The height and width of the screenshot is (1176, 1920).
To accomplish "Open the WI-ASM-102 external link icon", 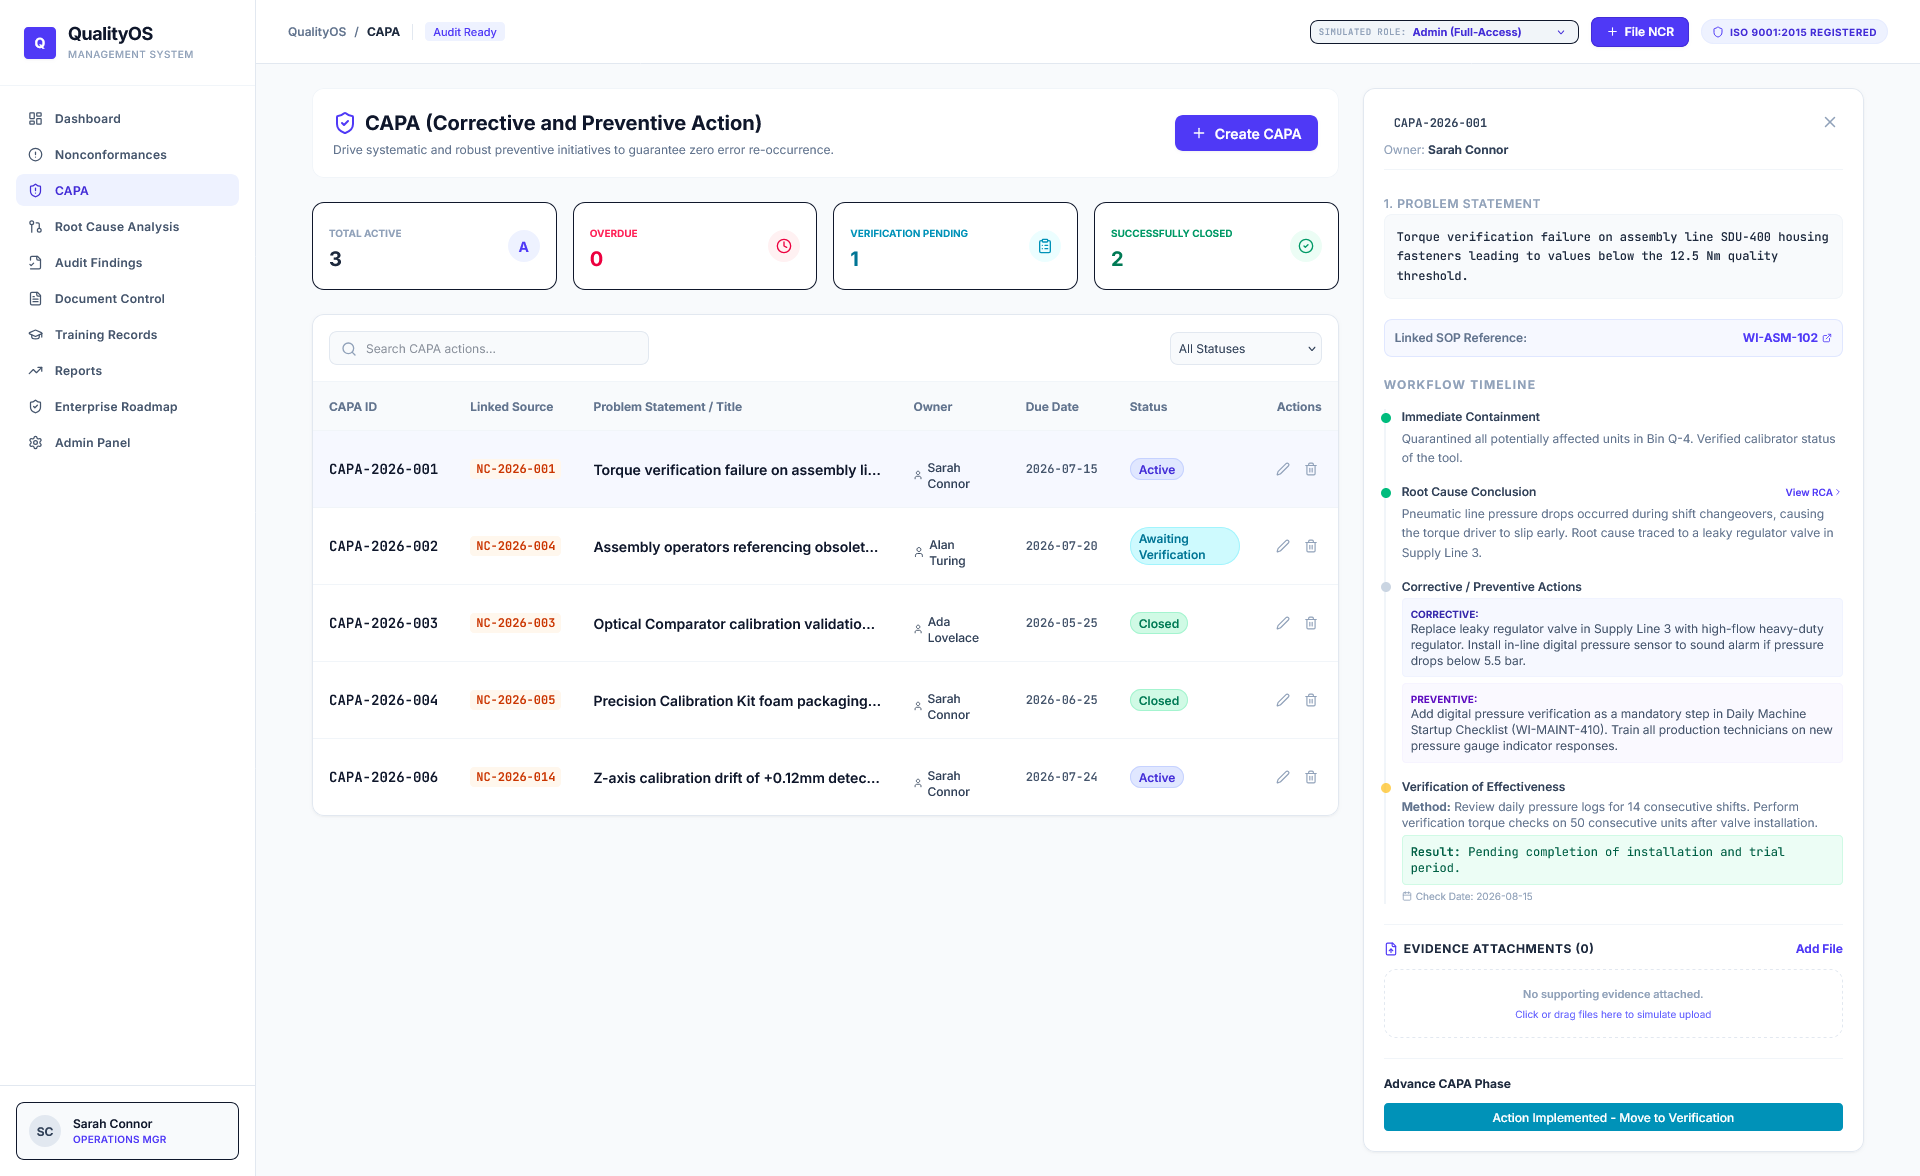I will (x=1827, y=338).
